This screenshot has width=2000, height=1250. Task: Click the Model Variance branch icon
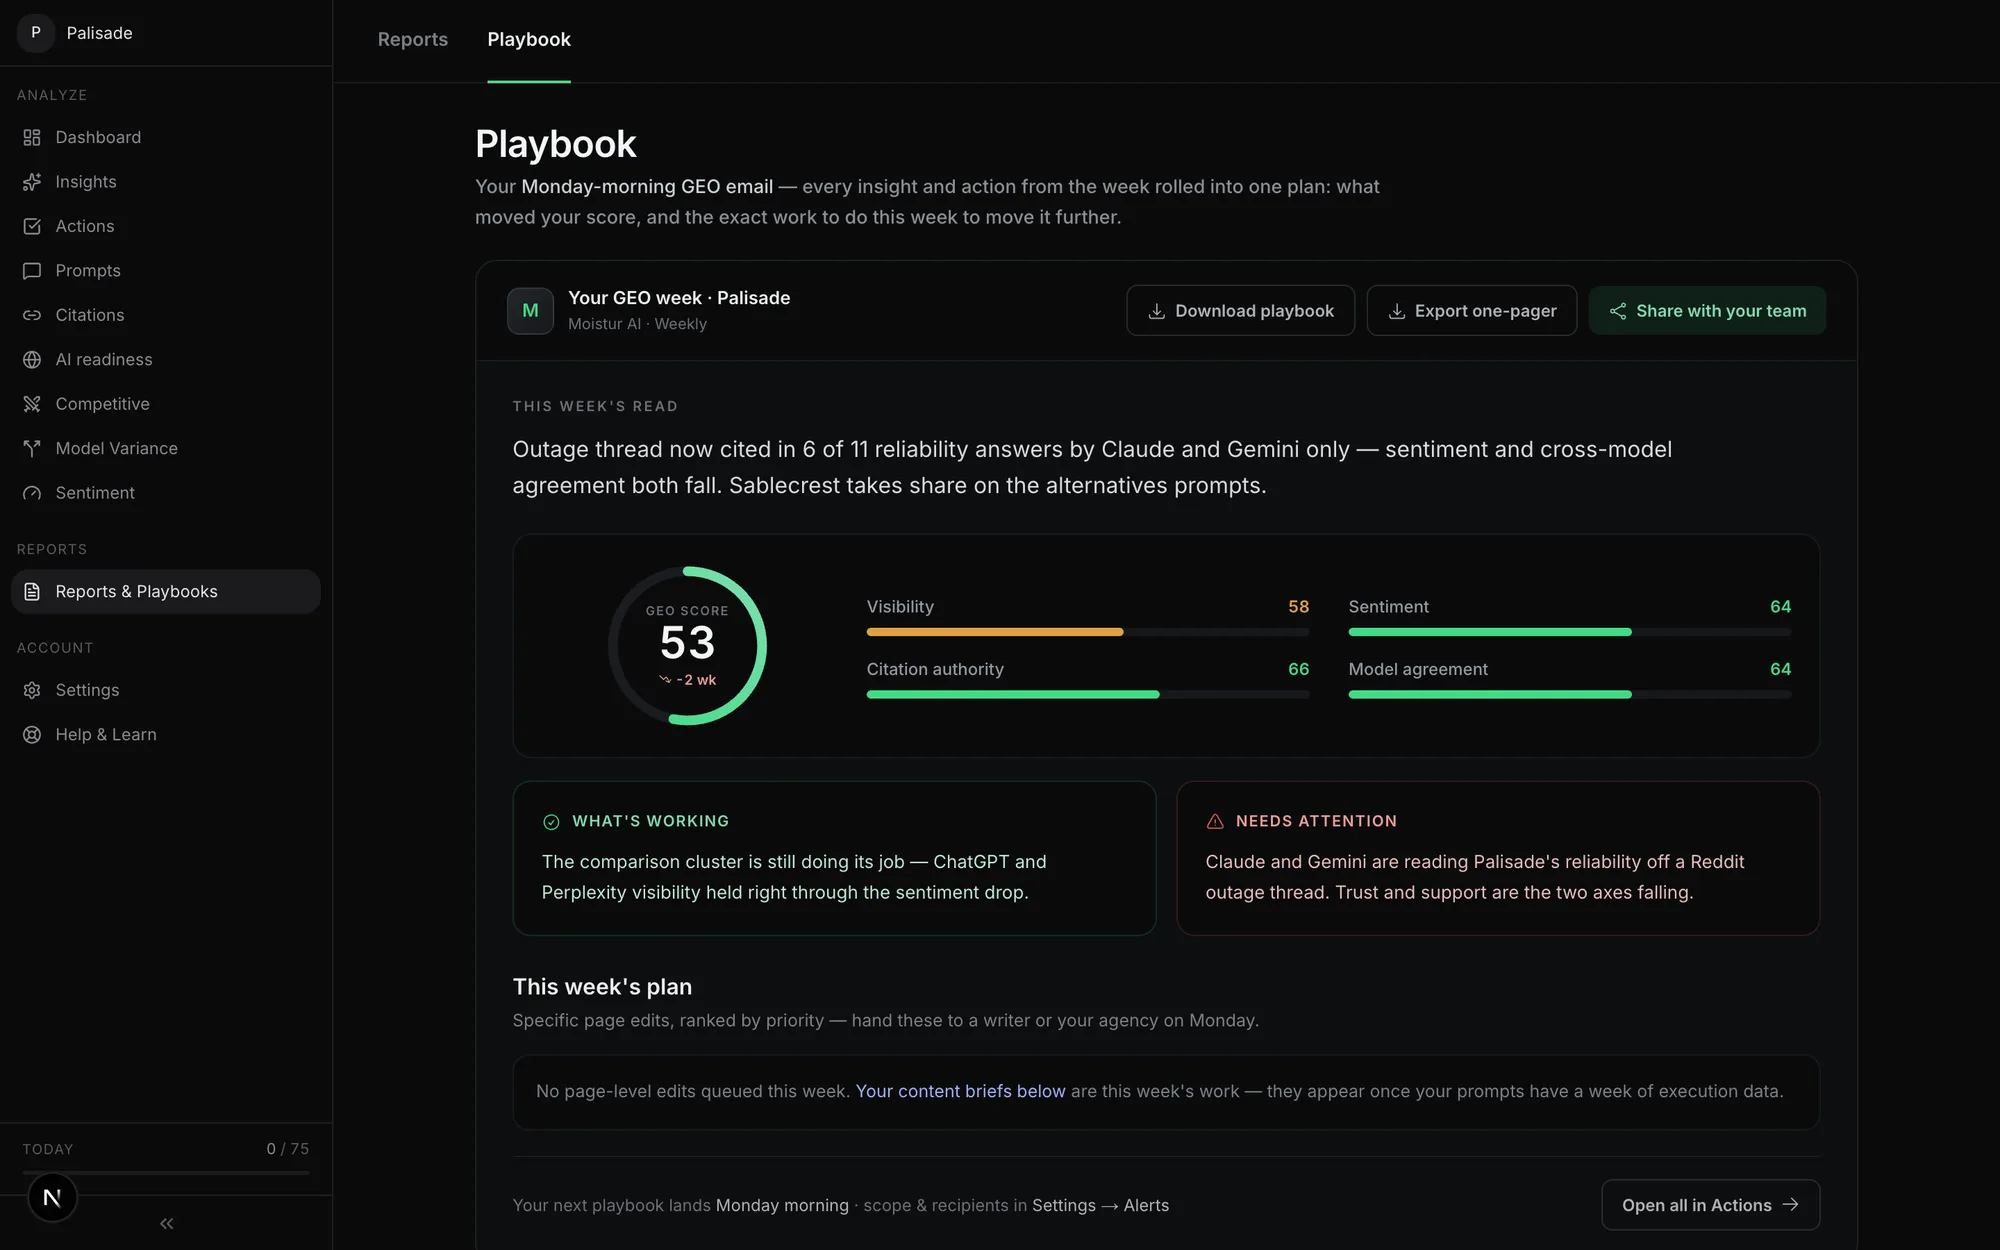[x=32, y=449]
